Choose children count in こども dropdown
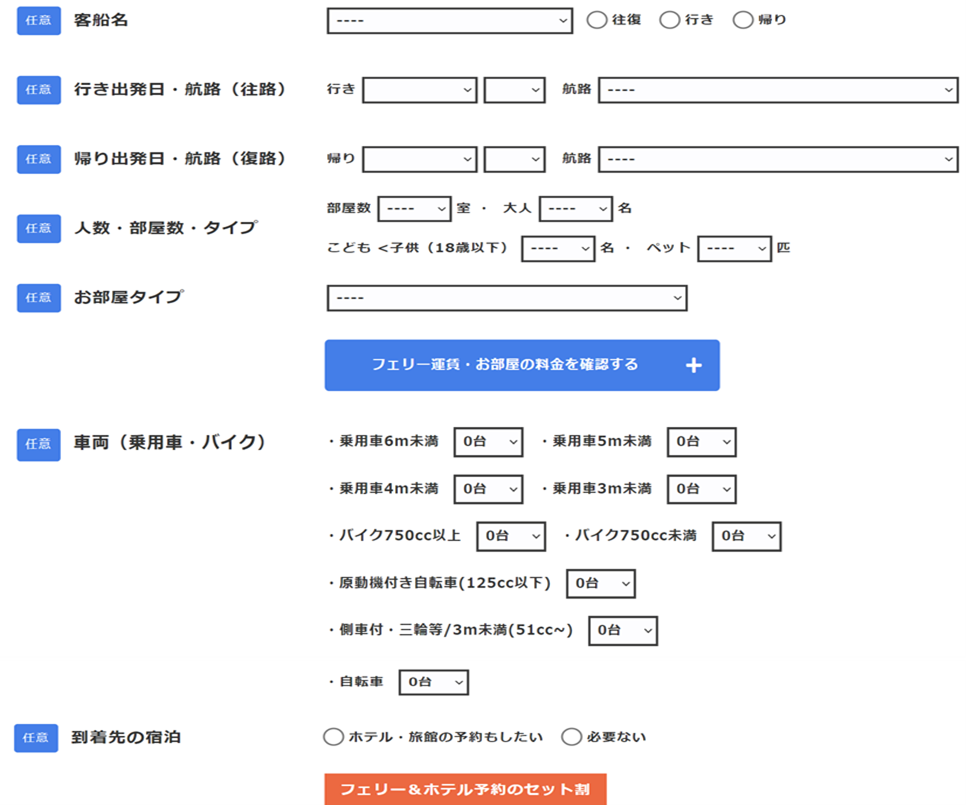 click(558, 249)
